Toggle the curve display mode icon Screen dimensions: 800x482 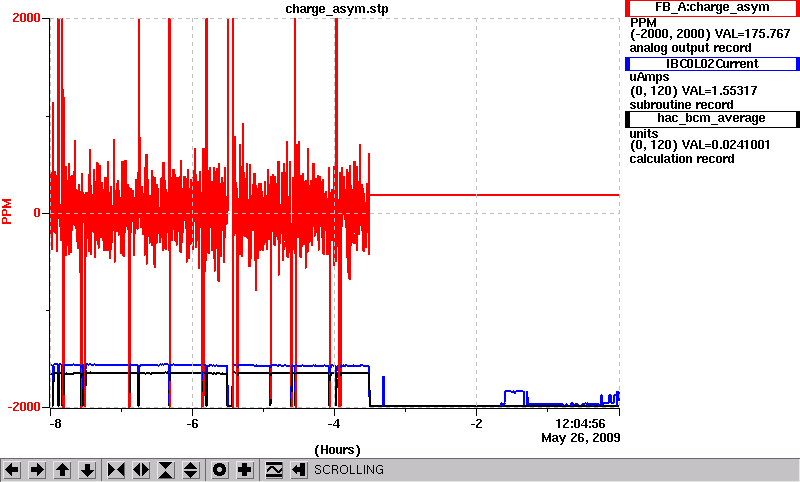pyautogui.click(x=274, y=470)
